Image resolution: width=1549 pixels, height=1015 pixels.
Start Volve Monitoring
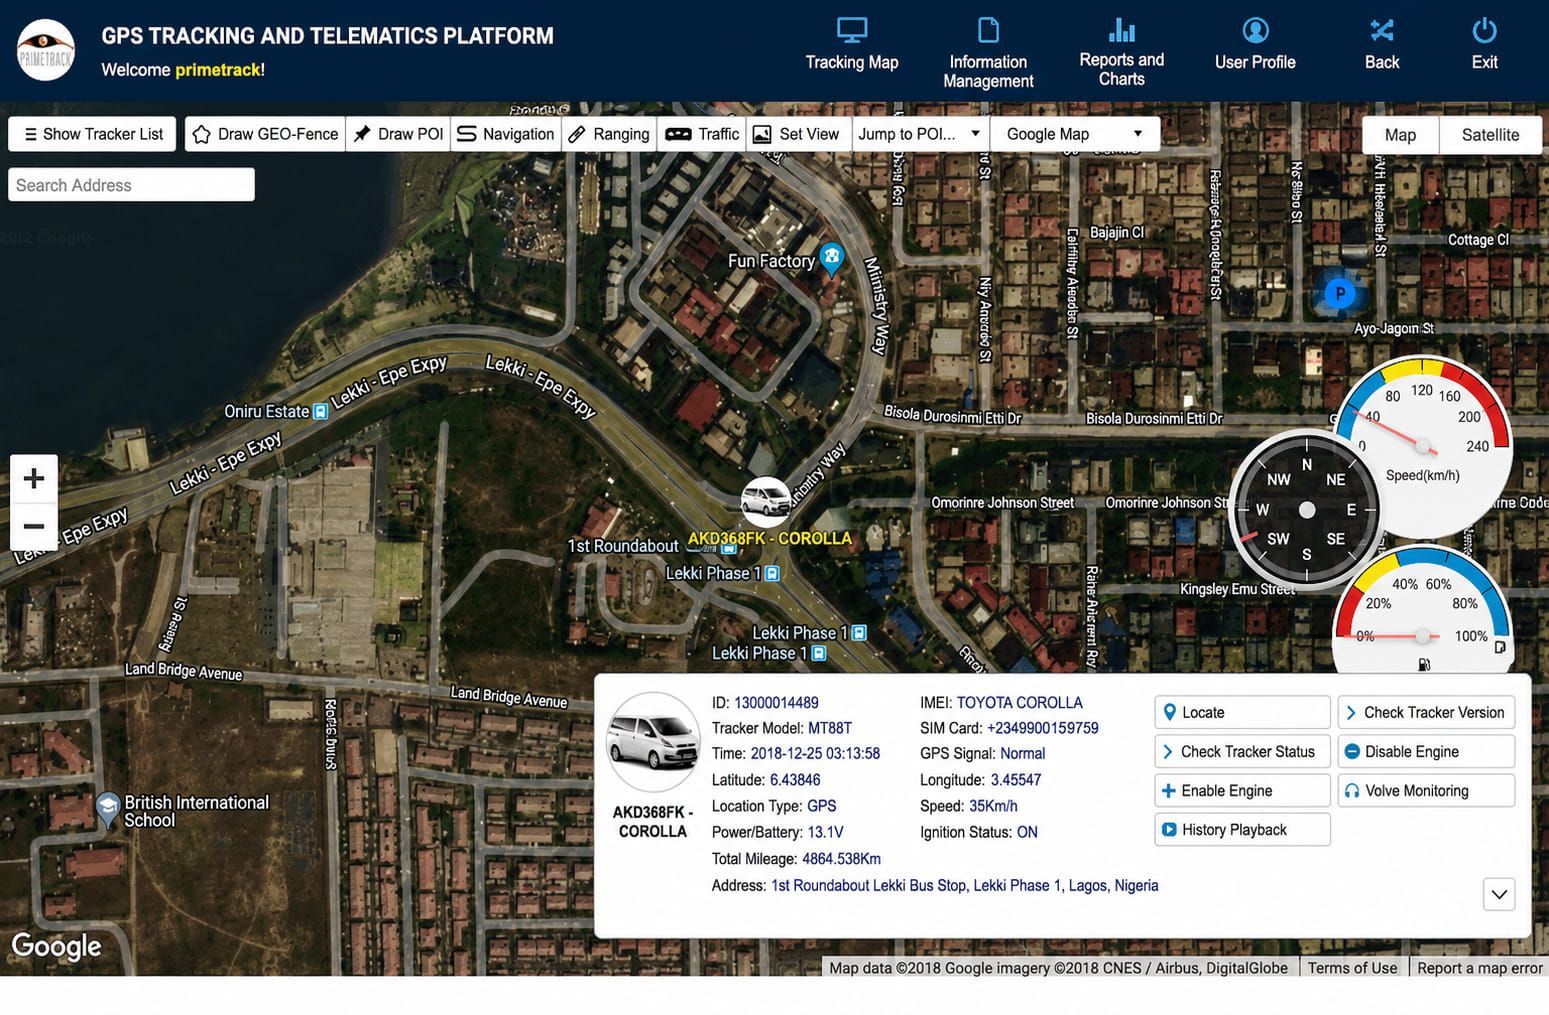pos(1426,790)
